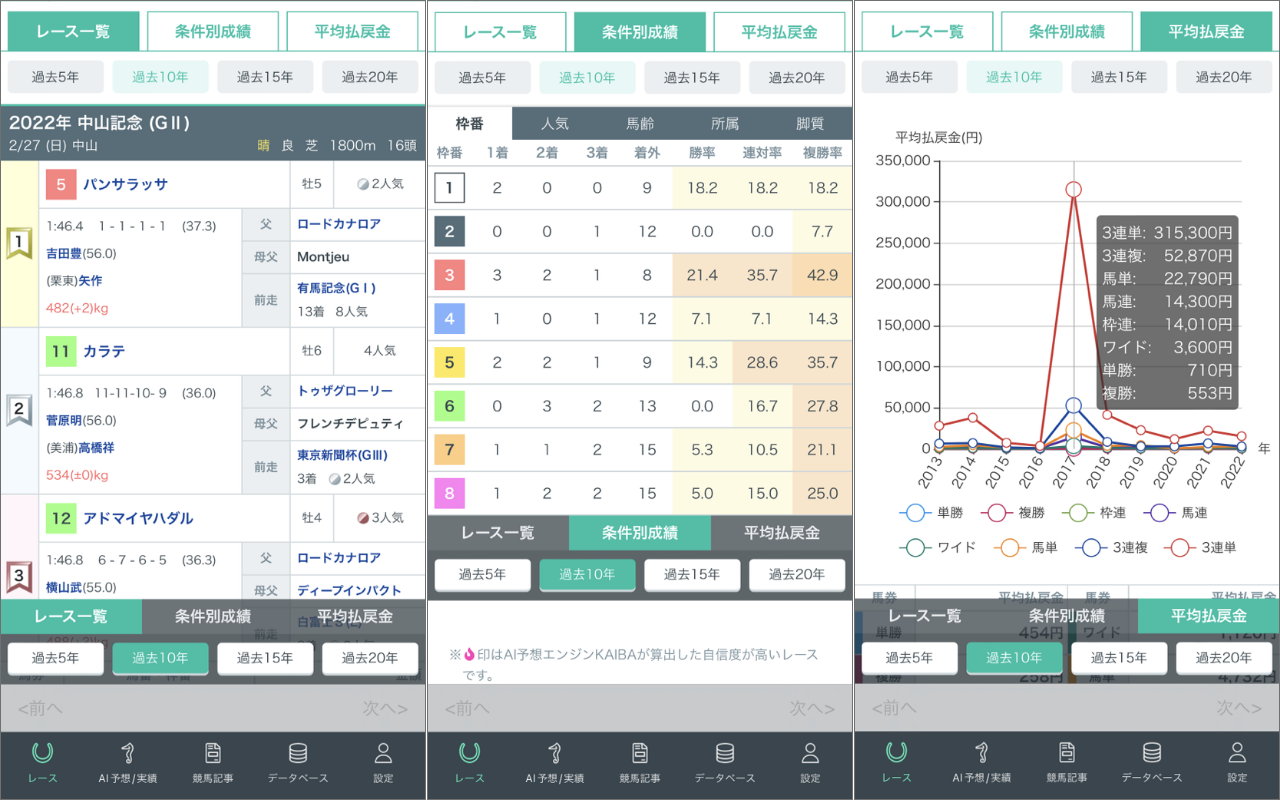Screen dimensions: 1280x800
Task: Select 過去20年 period in top right panel
Action: [x=1224, y=77]
